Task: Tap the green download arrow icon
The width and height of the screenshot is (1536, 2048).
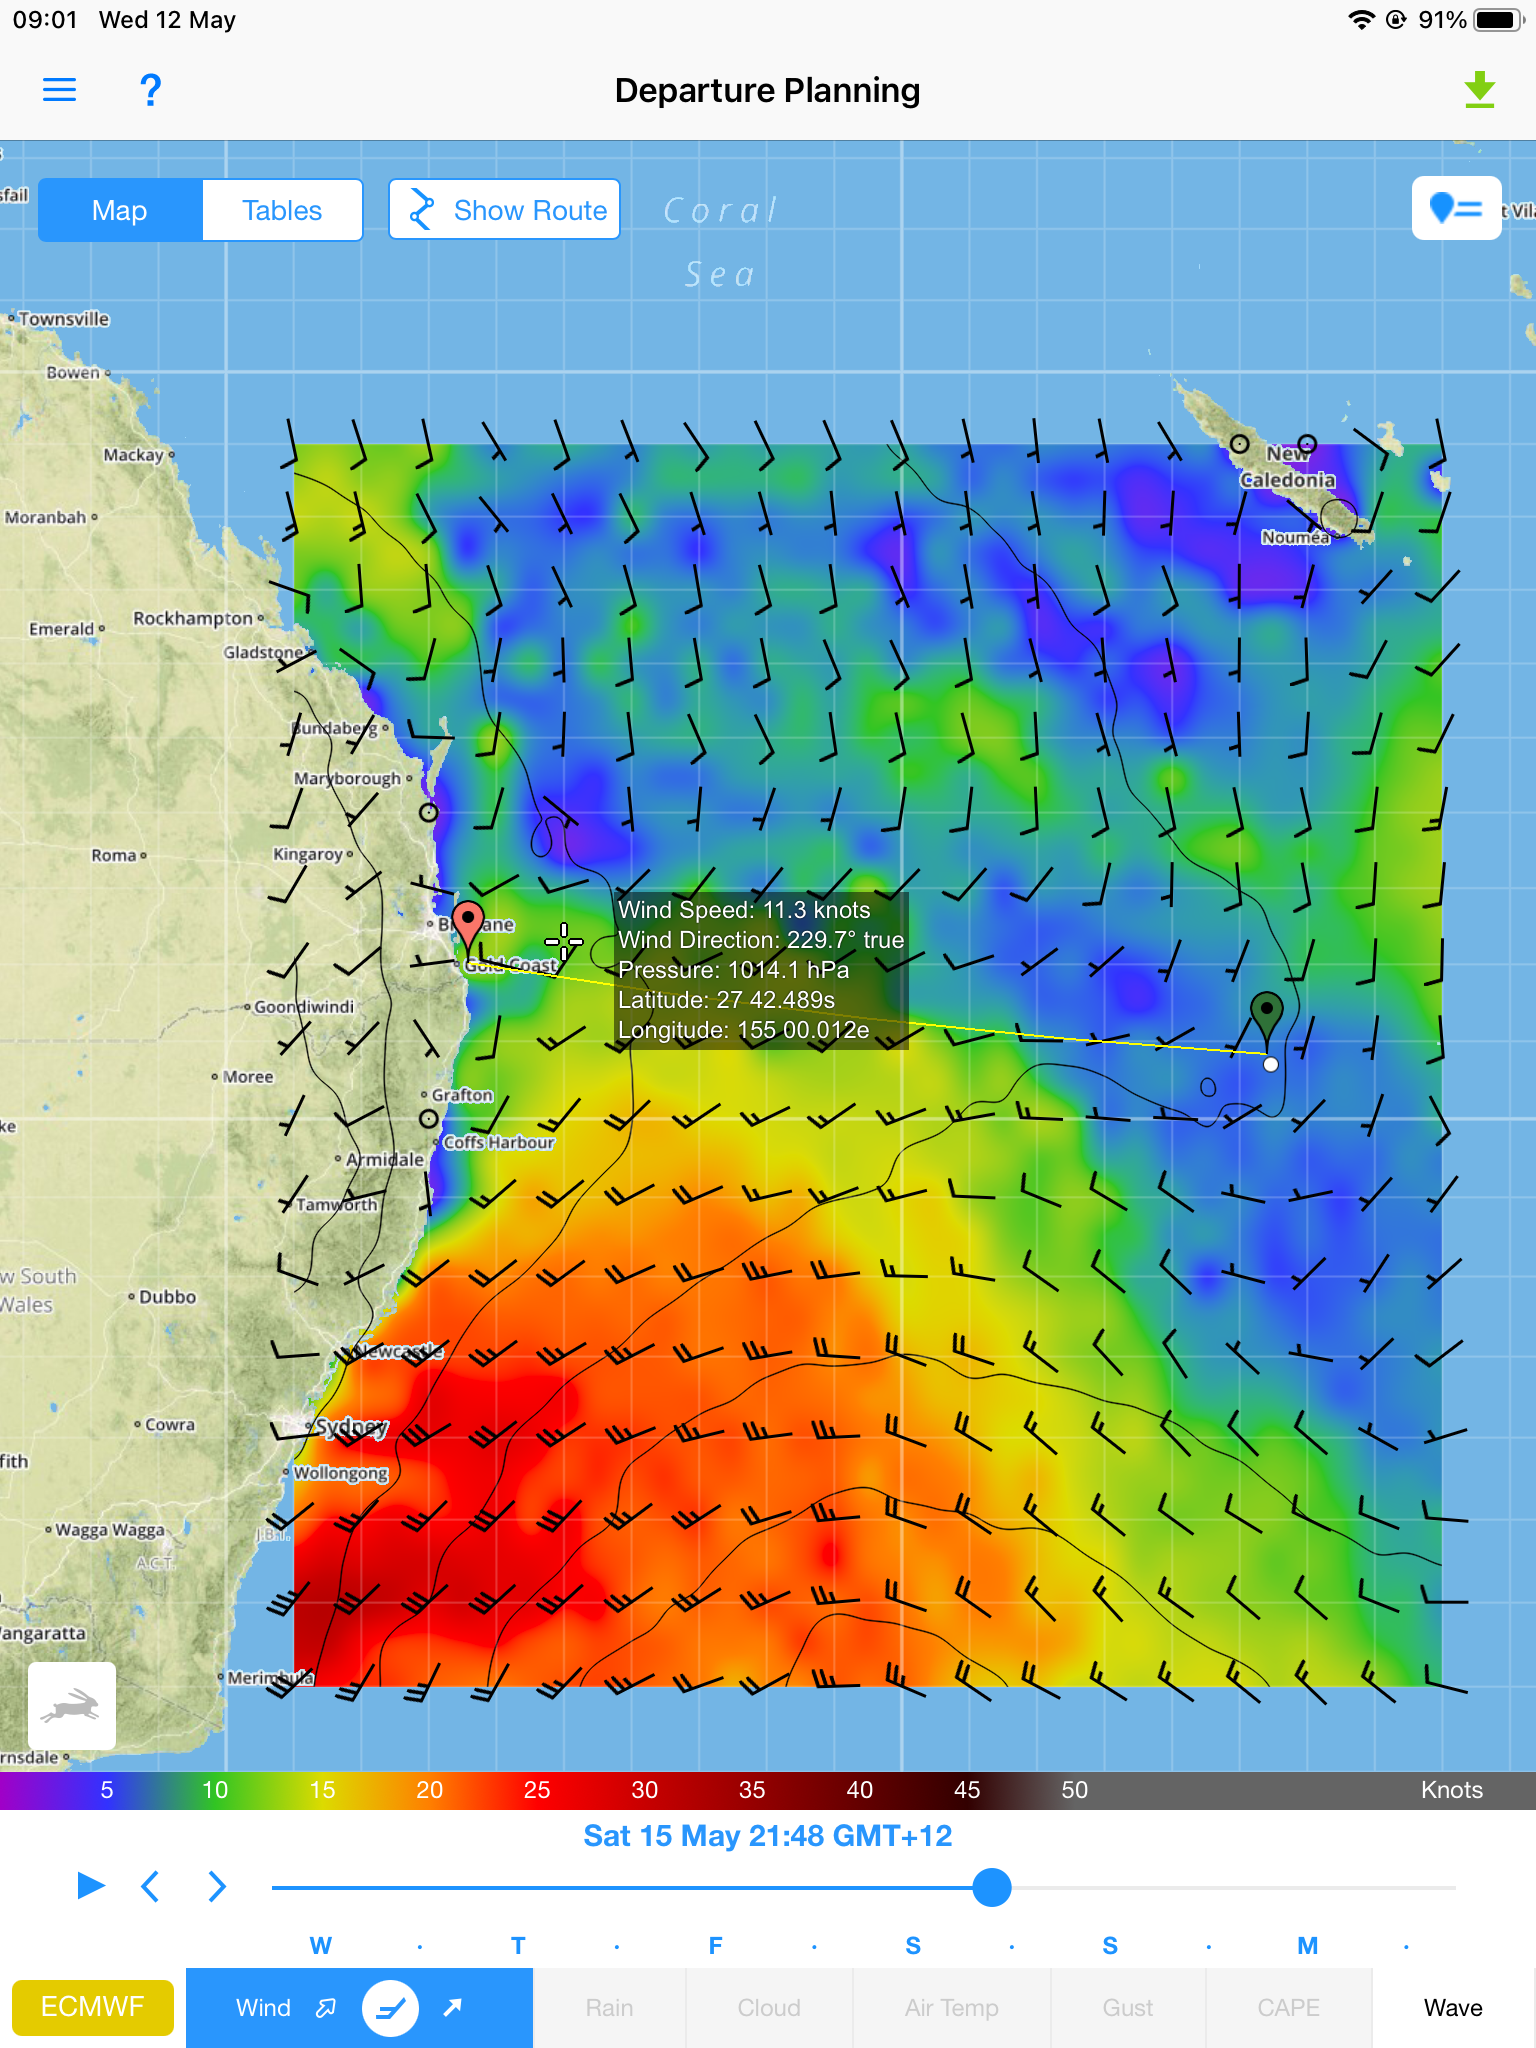Action: tap(1479, 90)
